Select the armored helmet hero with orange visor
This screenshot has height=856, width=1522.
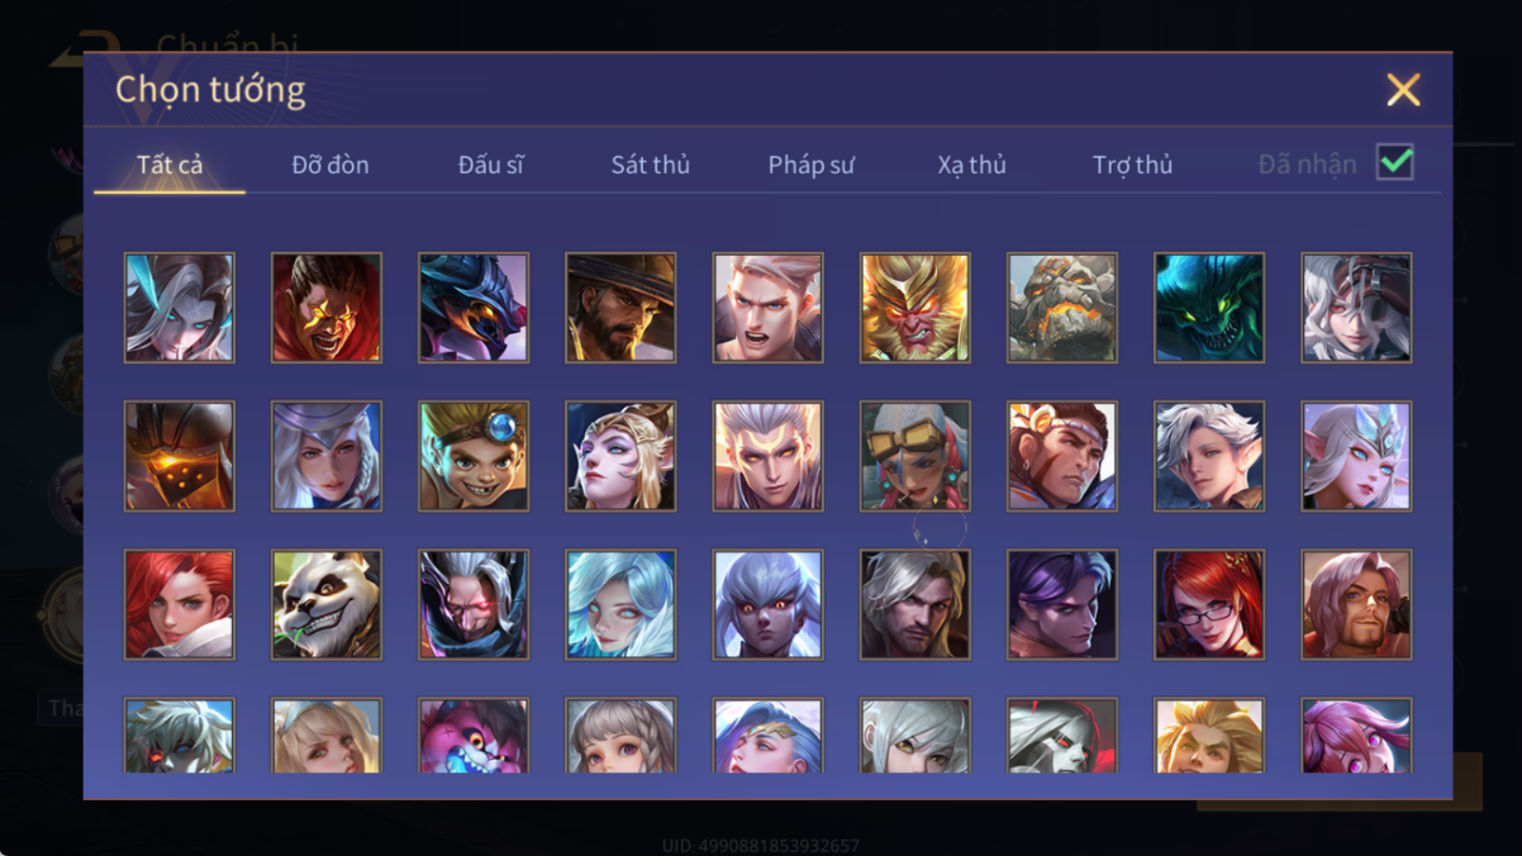tap(179, 456)
